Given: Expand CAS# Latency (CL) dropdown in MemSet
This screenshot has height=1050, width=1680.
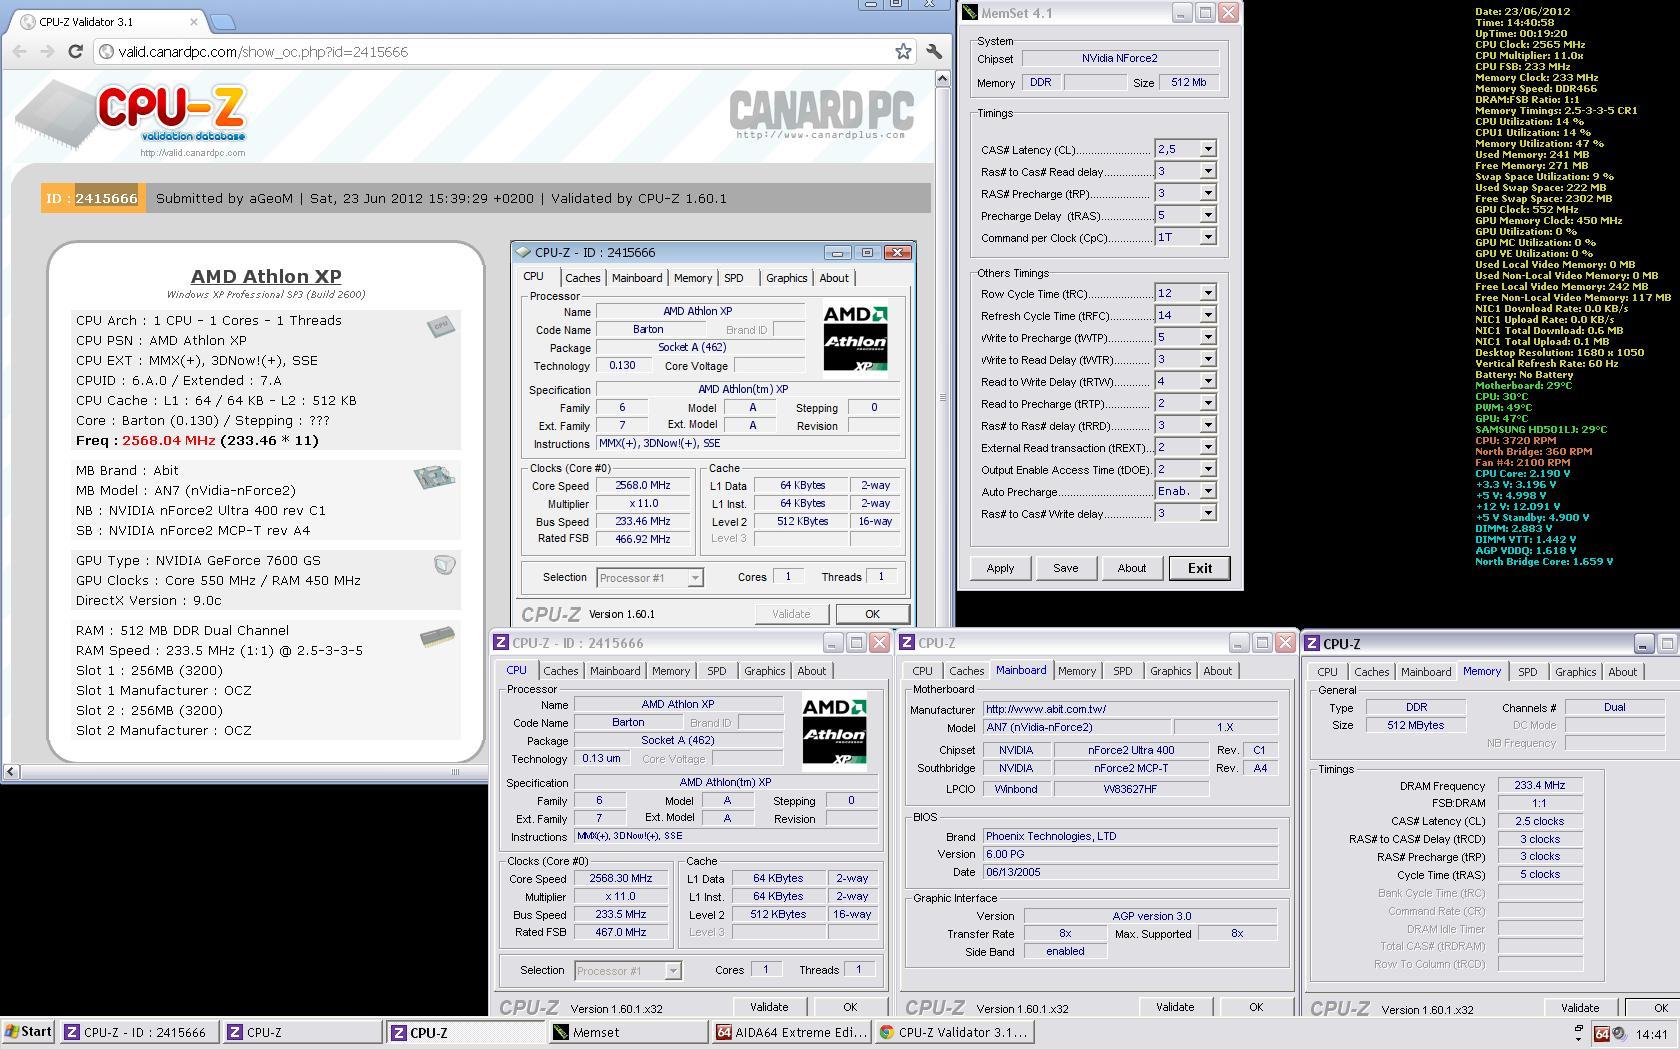Looking at the screenshot, I should point(1207,149).
